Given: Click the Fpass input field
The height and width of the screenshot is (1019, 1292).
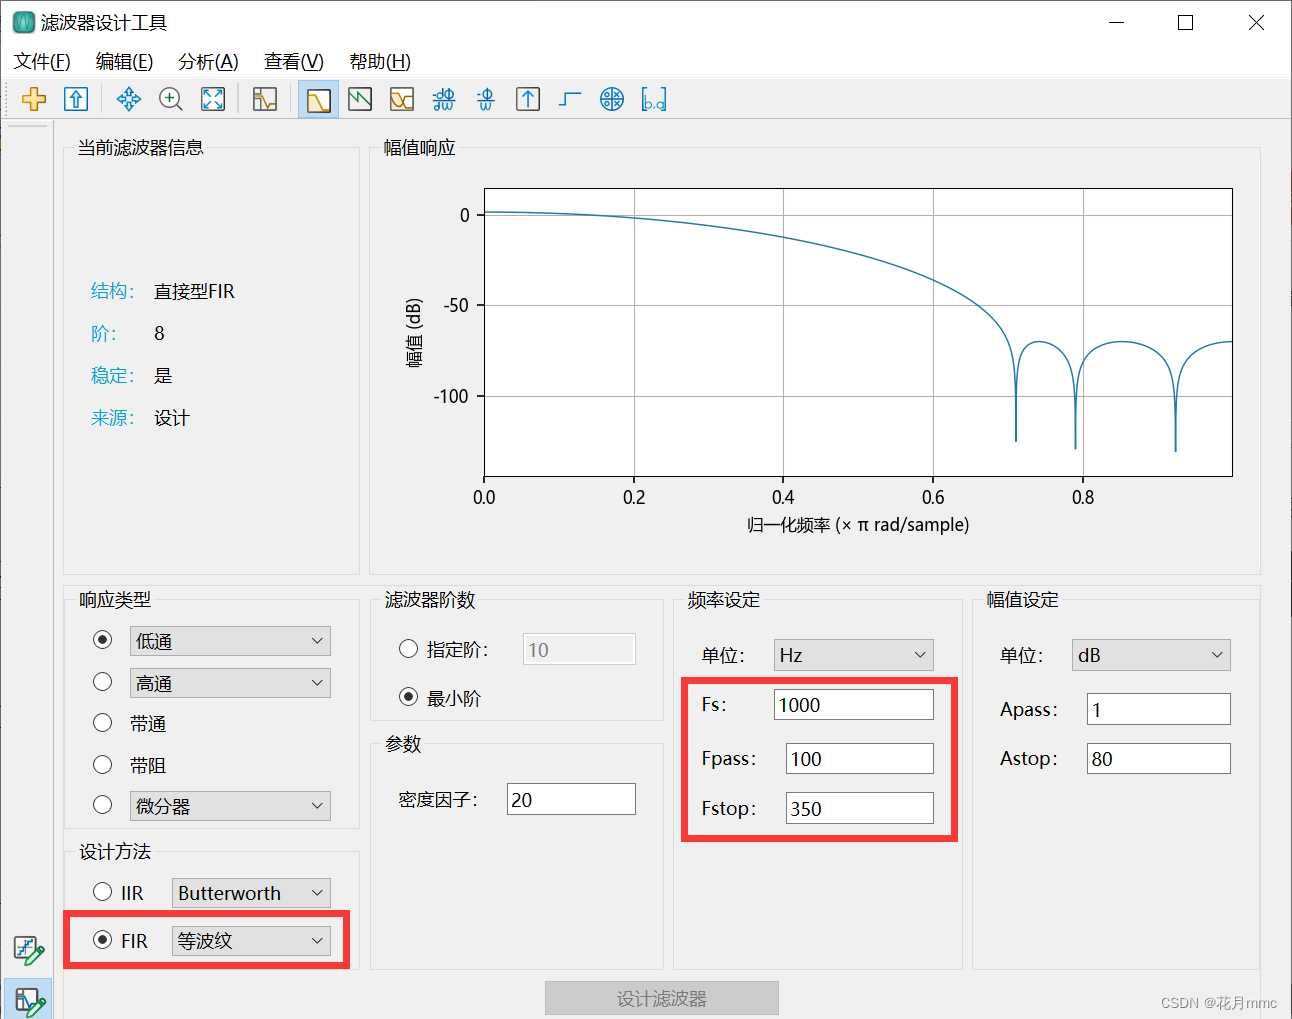Looking at the screenshot, I should (x=860, y=758).
